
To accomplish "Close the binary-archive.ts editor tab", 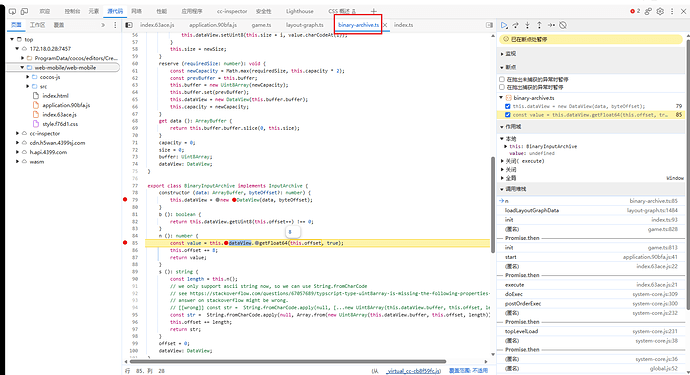I will click(x=385, y=25).
